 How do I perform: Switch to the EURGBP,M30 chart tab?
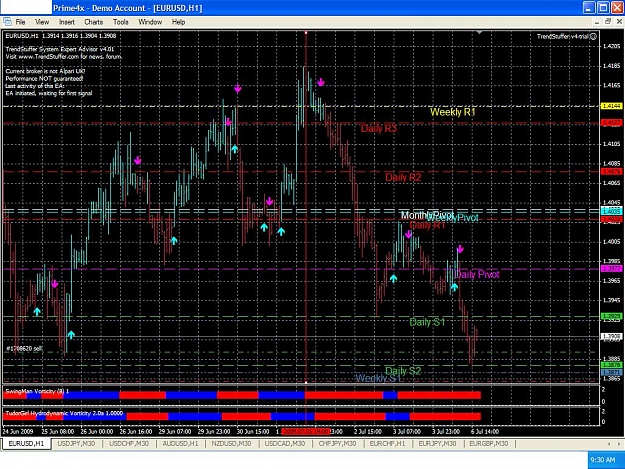tap(489, 443)
